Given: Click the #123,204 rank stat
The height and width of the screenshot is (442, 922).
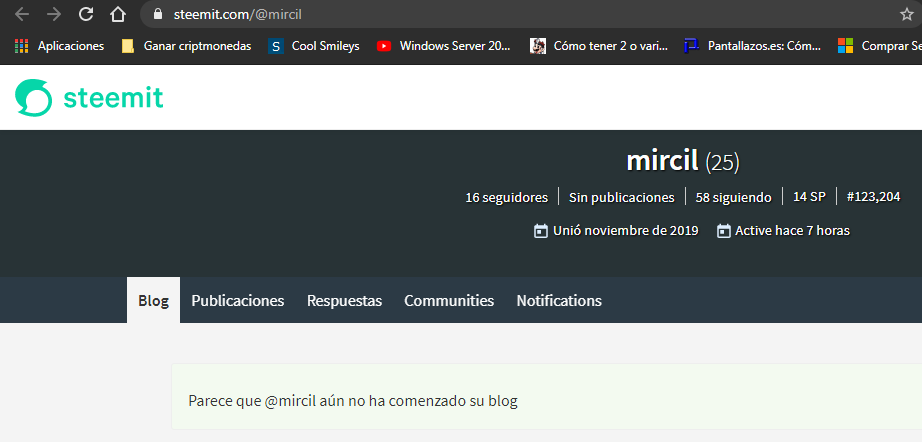Looking at the screenshot, I should [873, 197].
